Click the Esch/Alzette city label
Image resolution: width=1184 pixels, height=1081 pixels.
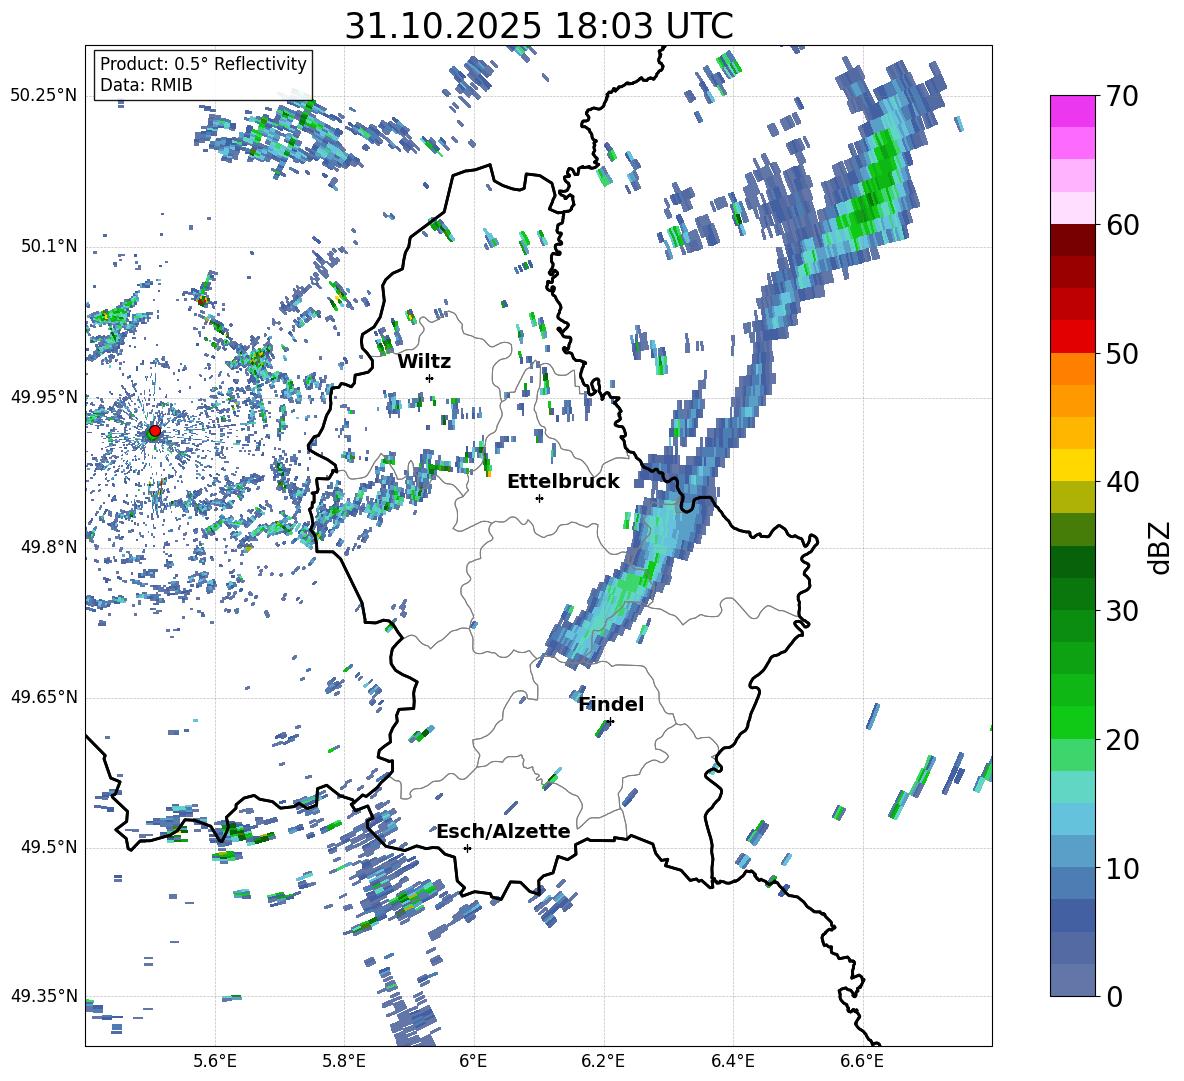coord(504,832)
